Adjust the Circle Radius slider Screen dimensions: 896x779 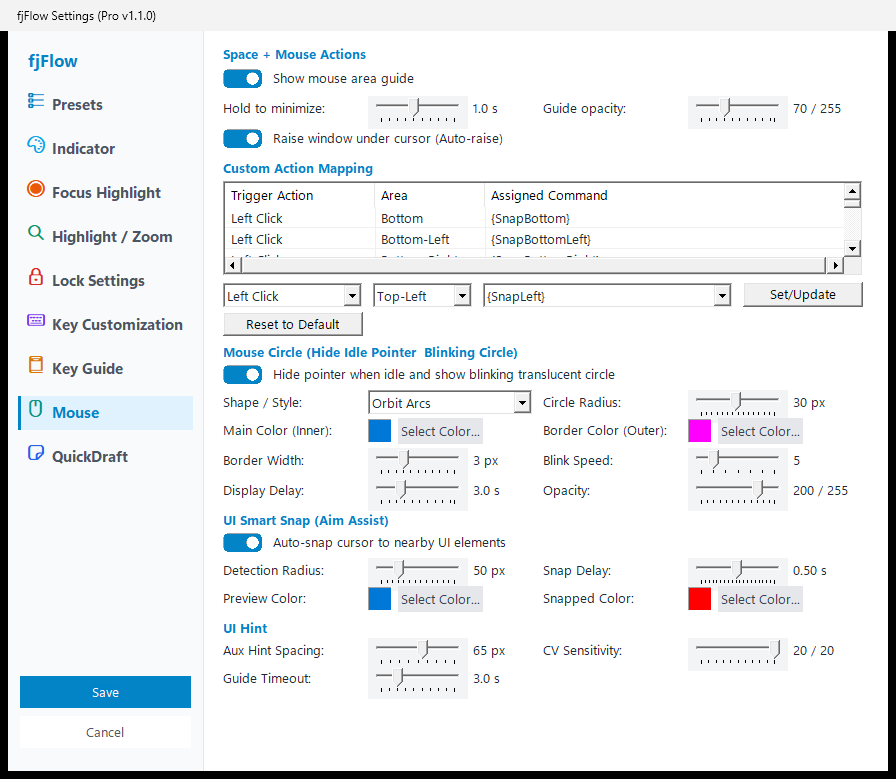738,405
